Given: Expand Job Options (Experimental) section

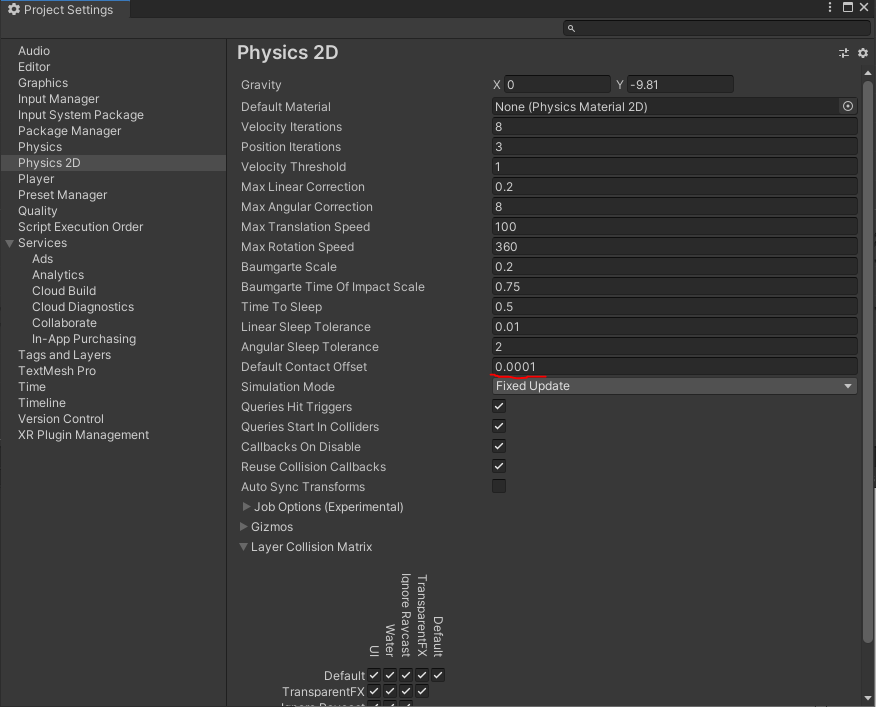Looking at the screenshot, I should (246, 506).
